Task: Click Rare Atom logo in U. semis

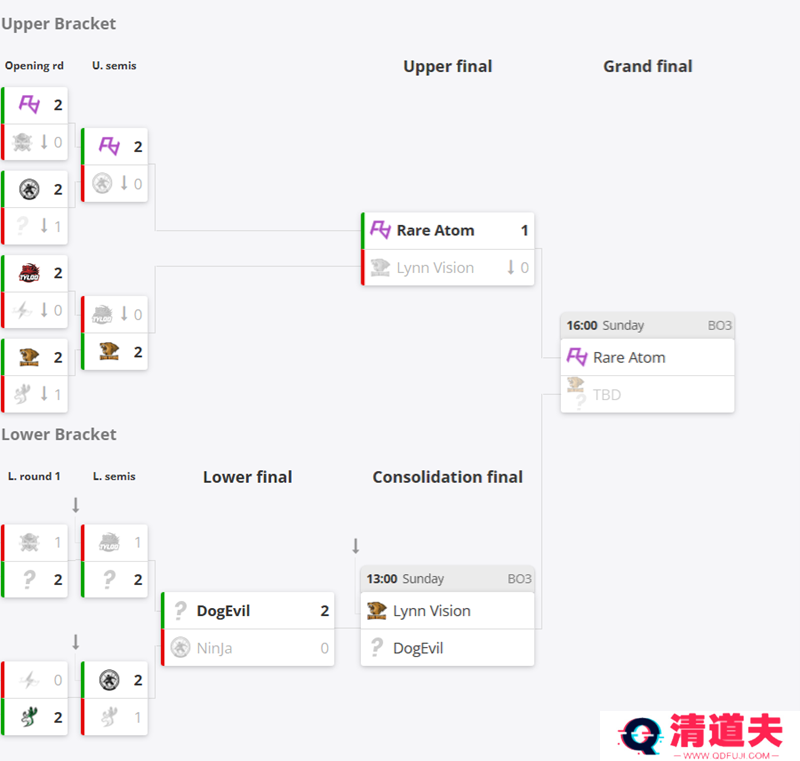Action: coord(109,146)
